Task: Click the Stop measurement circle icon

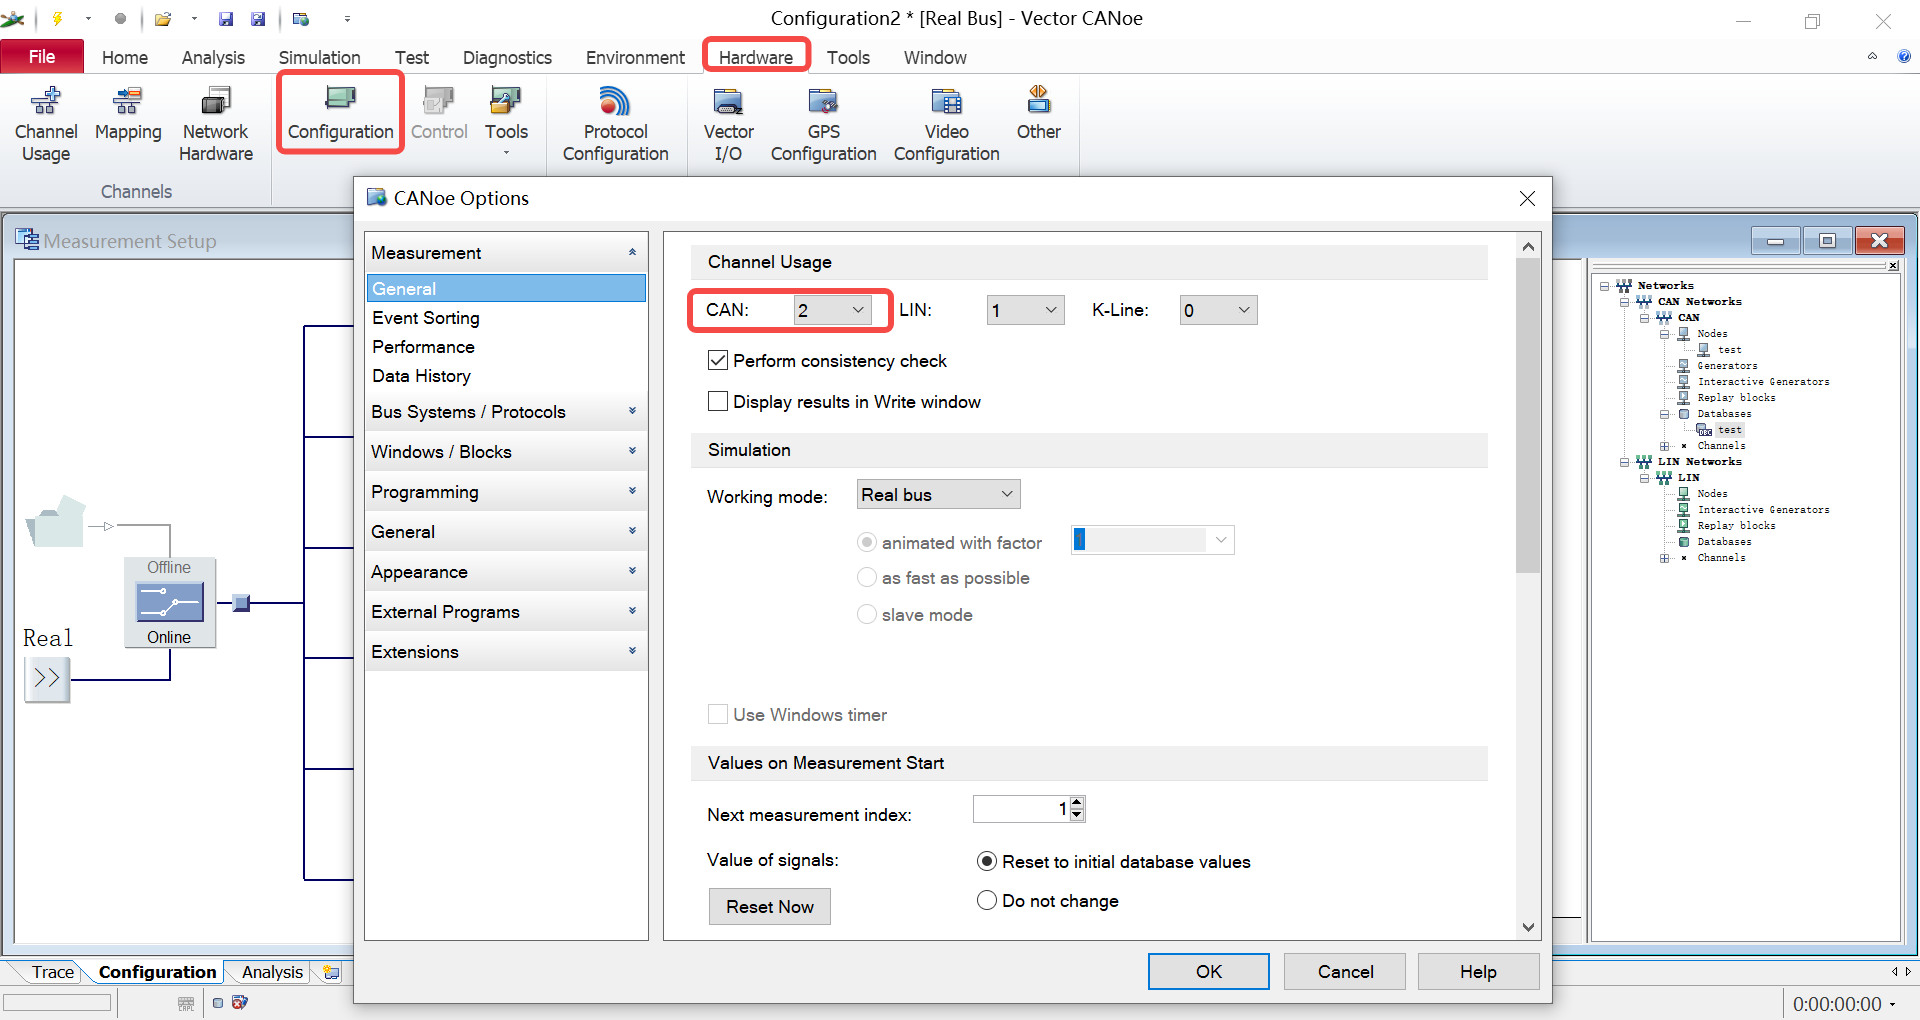Action: click(120, 18)
